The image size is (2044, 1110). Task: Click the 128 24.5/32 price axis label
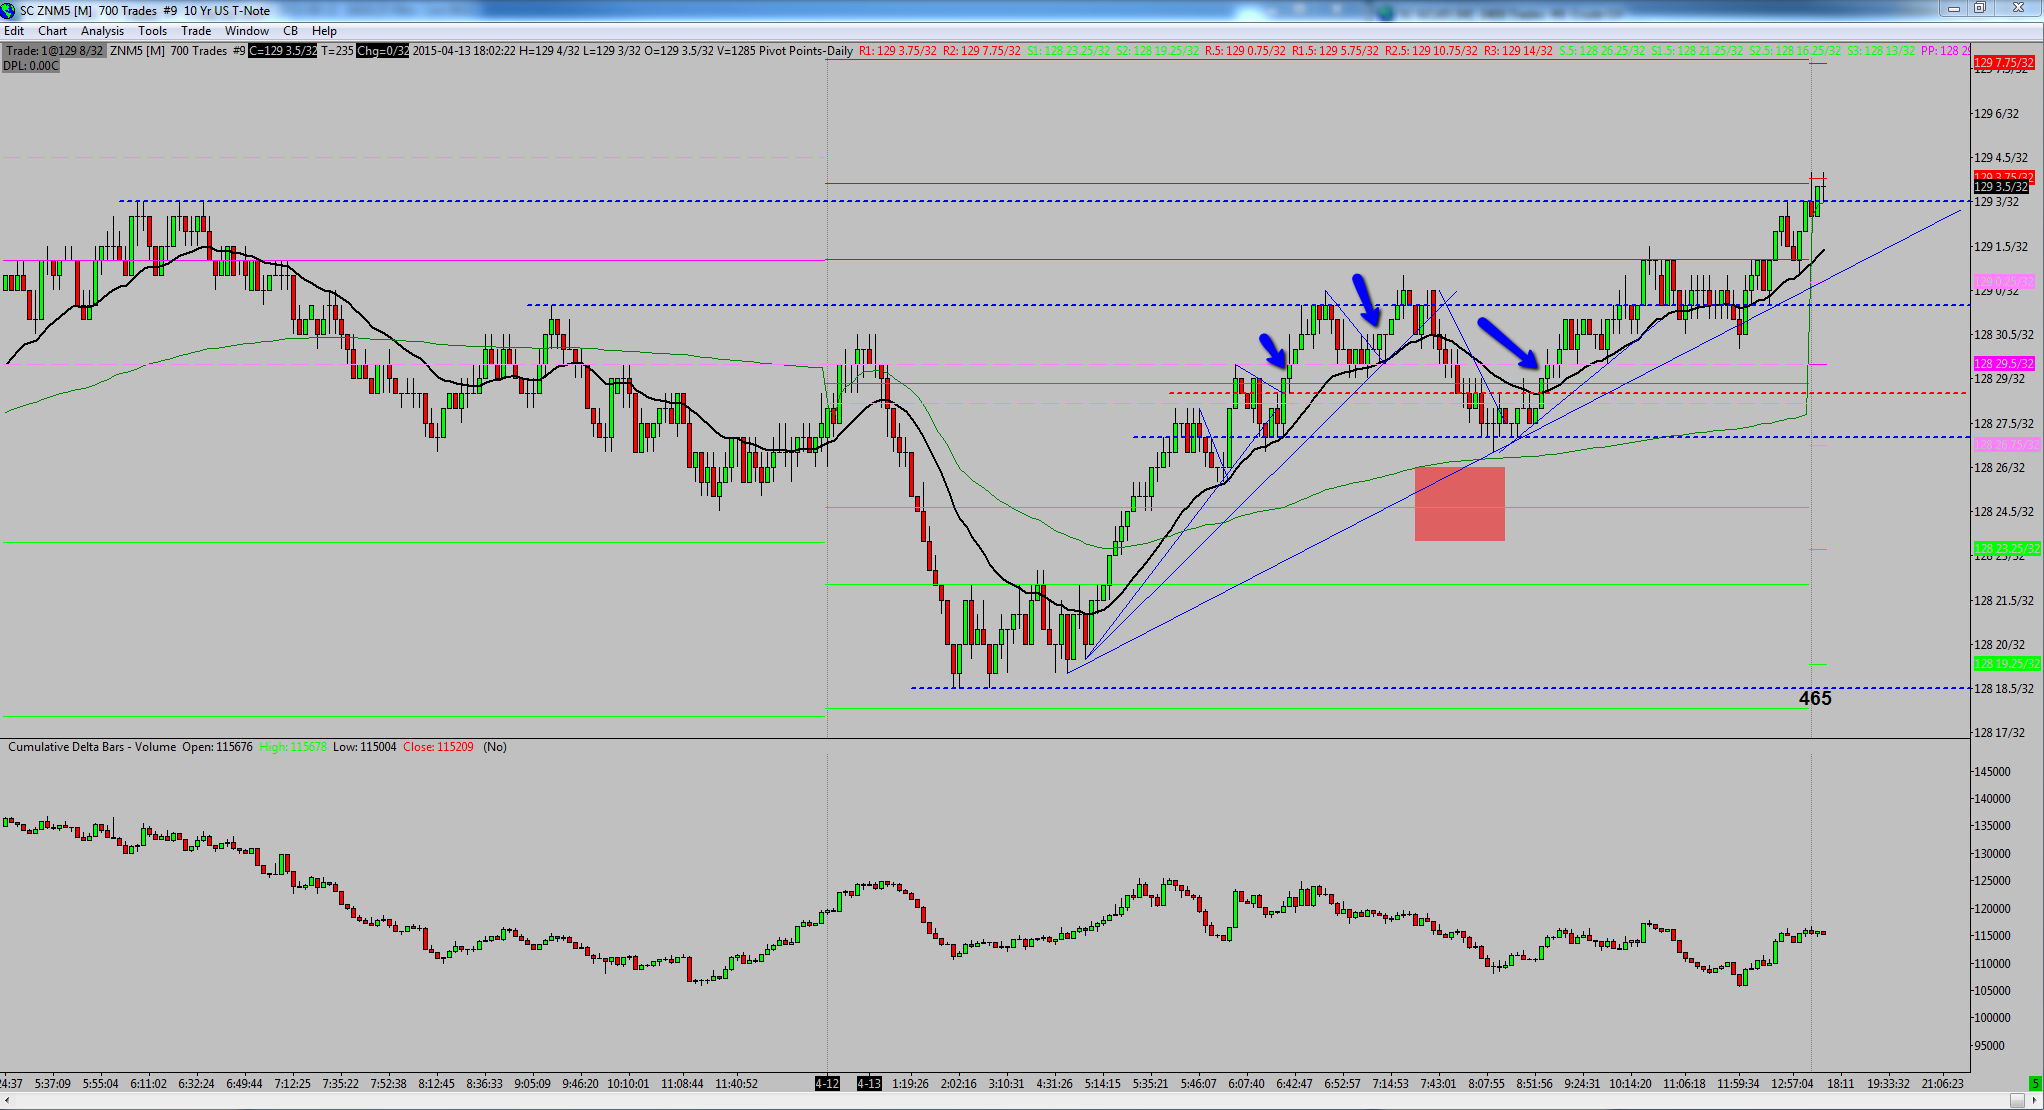pos(2003,512)
